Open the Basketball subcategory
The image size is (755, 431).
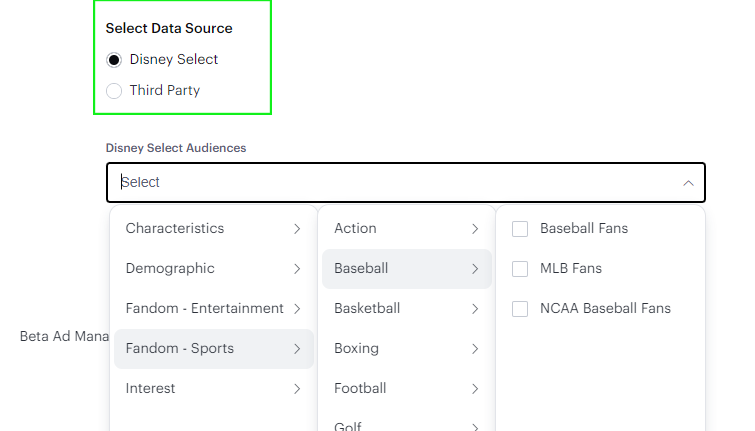tap(407, 309)
